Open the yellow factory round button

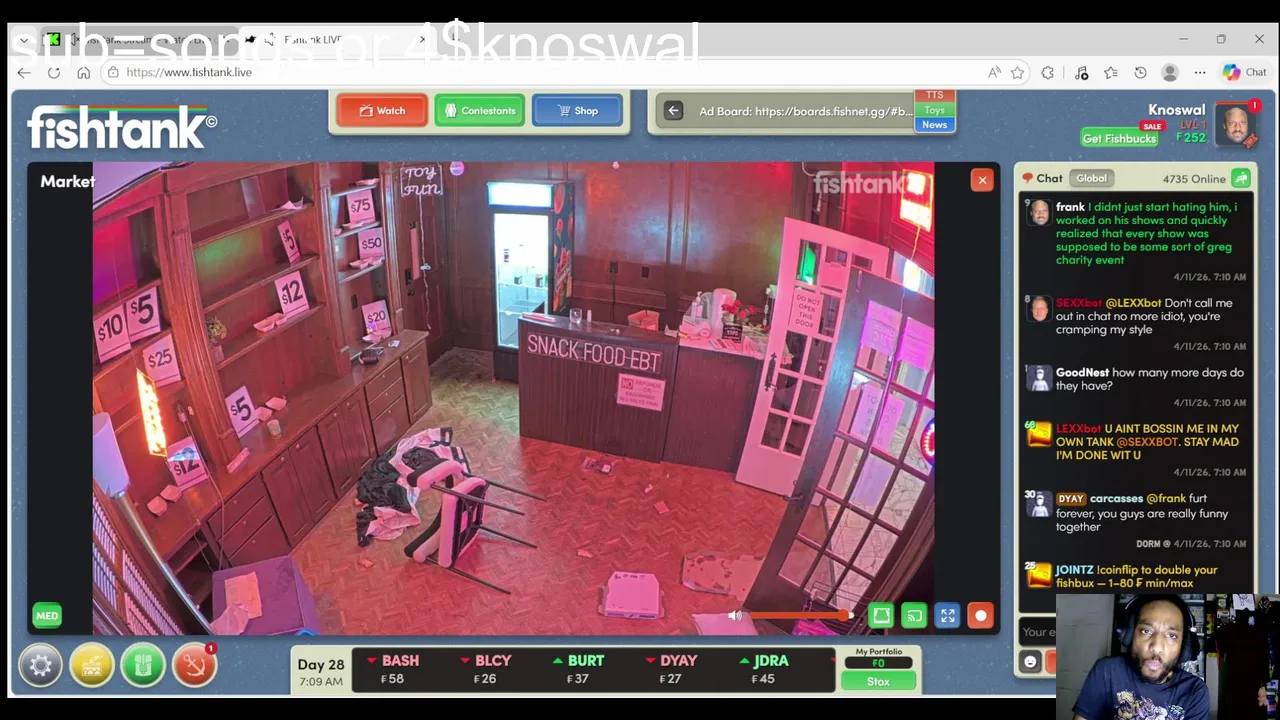pos(91,665)
